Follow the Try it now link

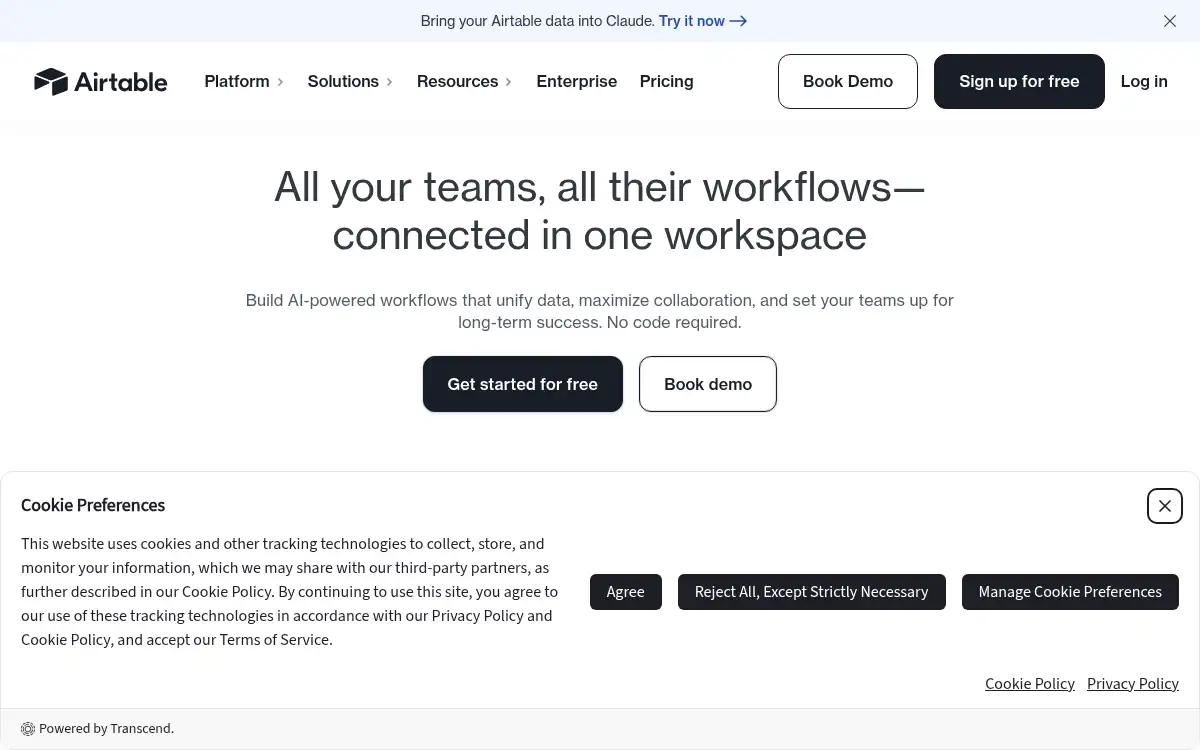point(703,21)
